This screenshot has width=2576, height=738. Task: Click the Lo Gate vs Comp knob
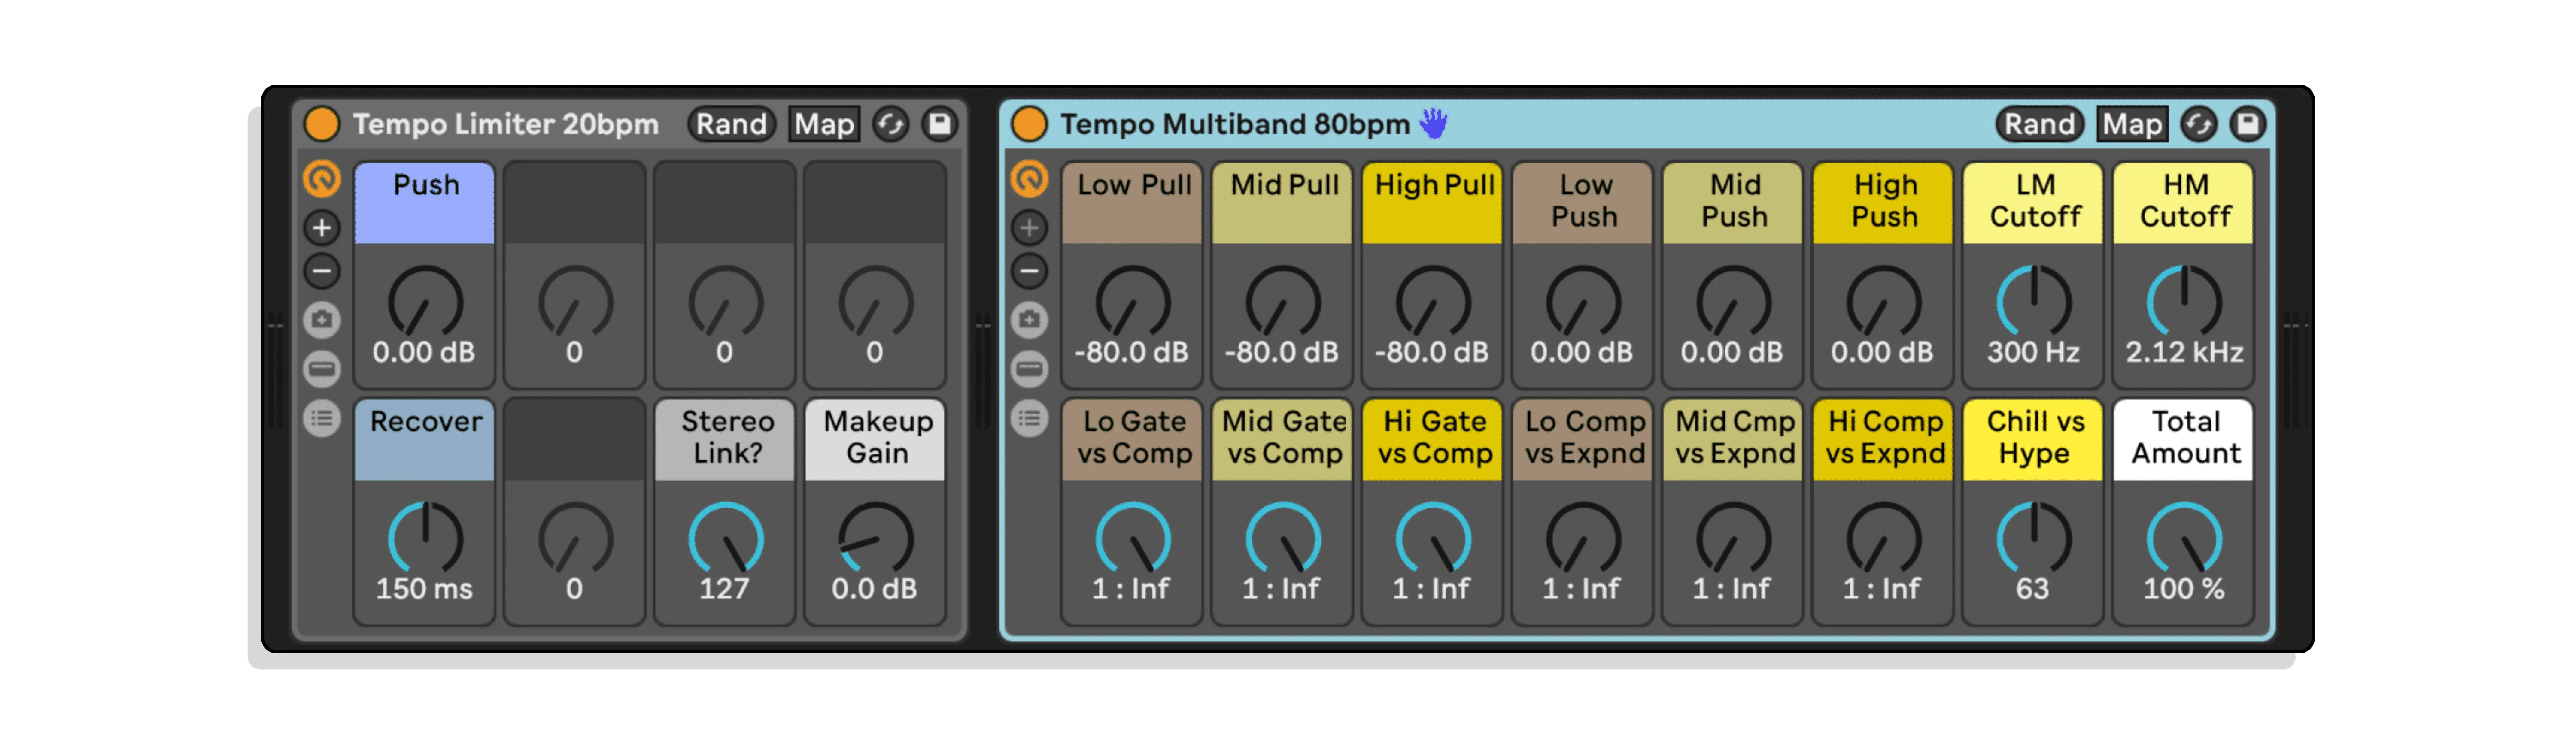[x=1132, y=538]
